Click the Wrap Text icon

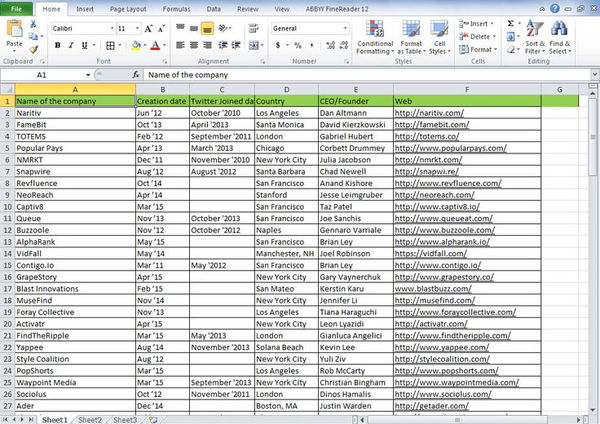pyautogui.click(x=253, y=28)
